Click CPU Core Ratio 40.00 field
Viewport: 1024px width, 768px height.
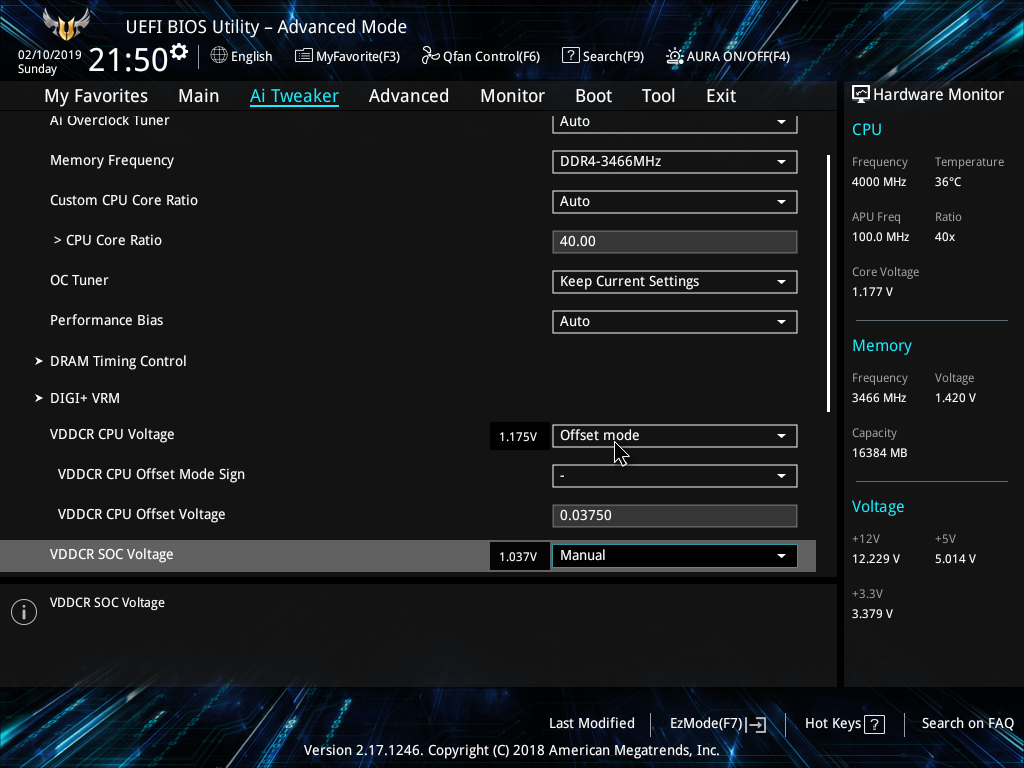(x=675, y=242)
